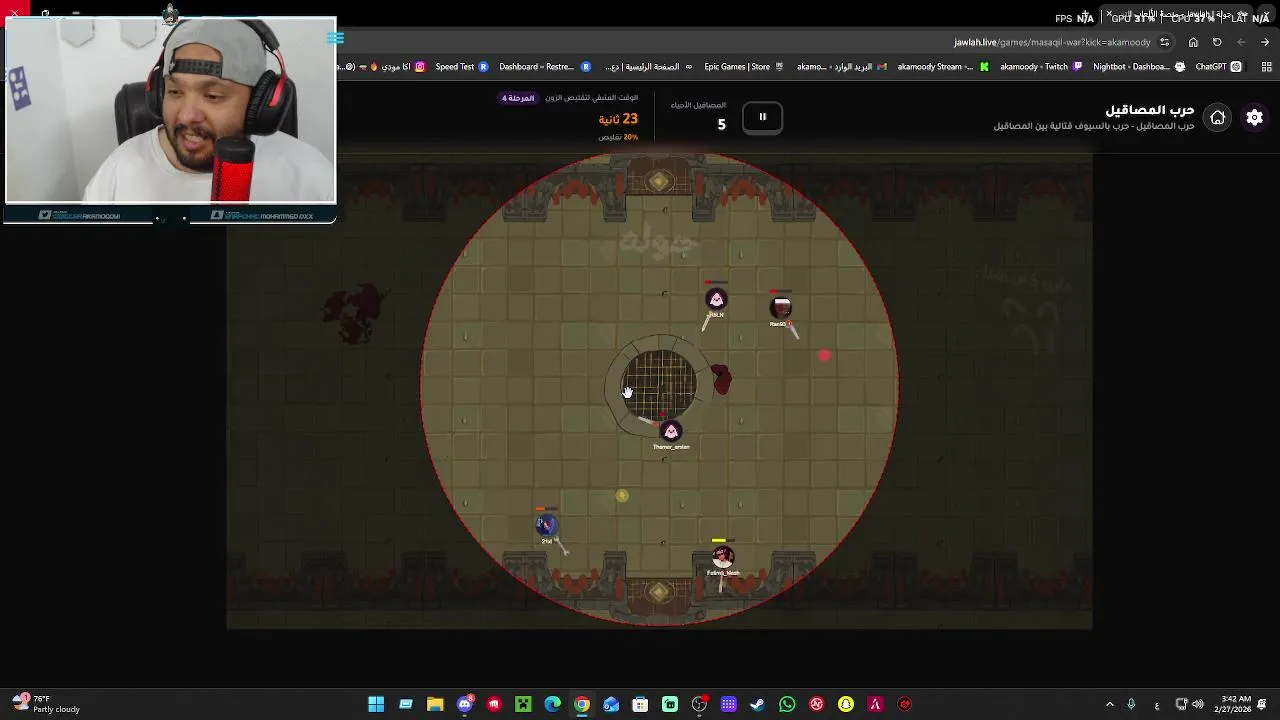Open Steam from the taskbar
Image resolution: width=1280 pixels, height=720 pixels.
point(758,704)
